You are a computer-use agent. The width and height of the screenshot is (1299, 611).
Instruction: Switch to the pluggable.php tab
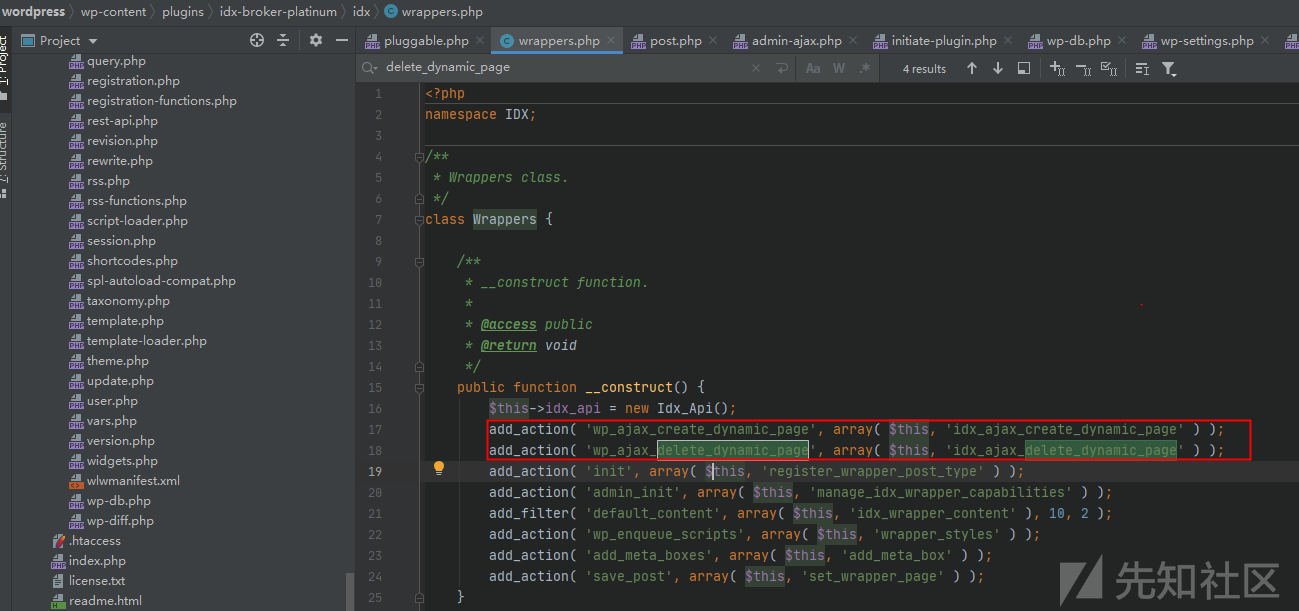tap(426, 41)
